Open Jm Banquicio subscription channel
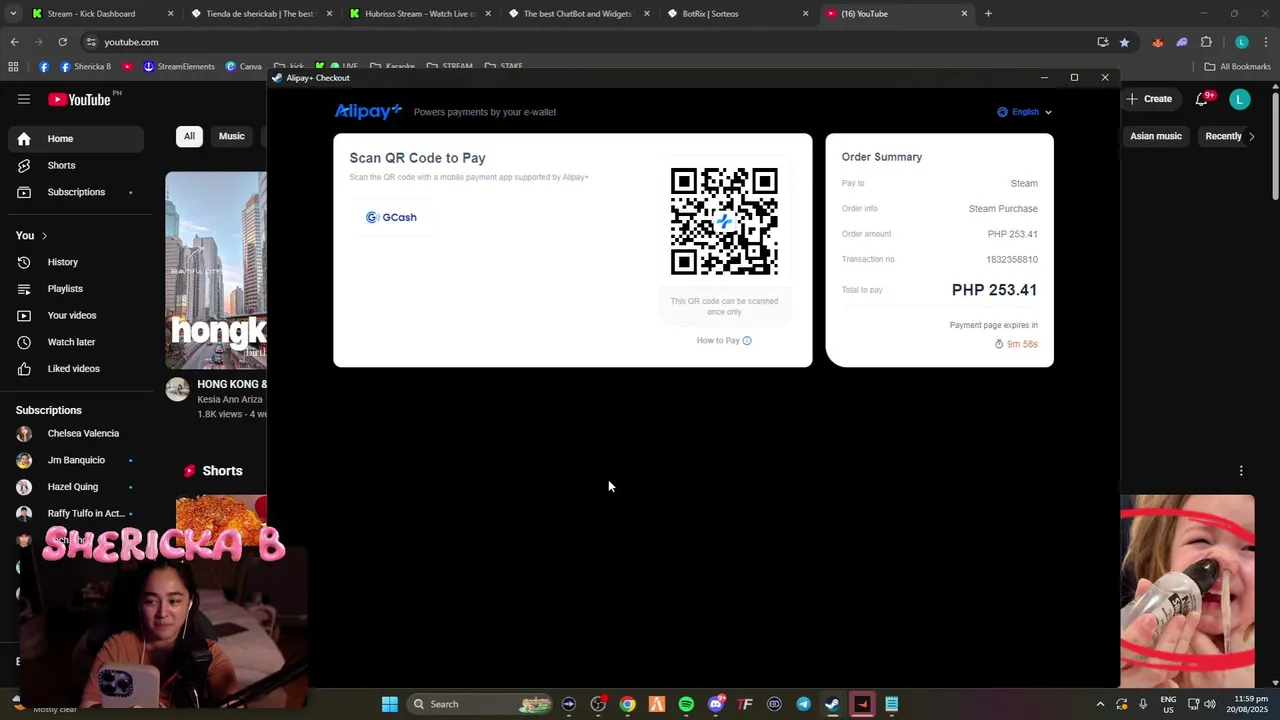This screenshot has width=1280, height=720. coord(76,460)
